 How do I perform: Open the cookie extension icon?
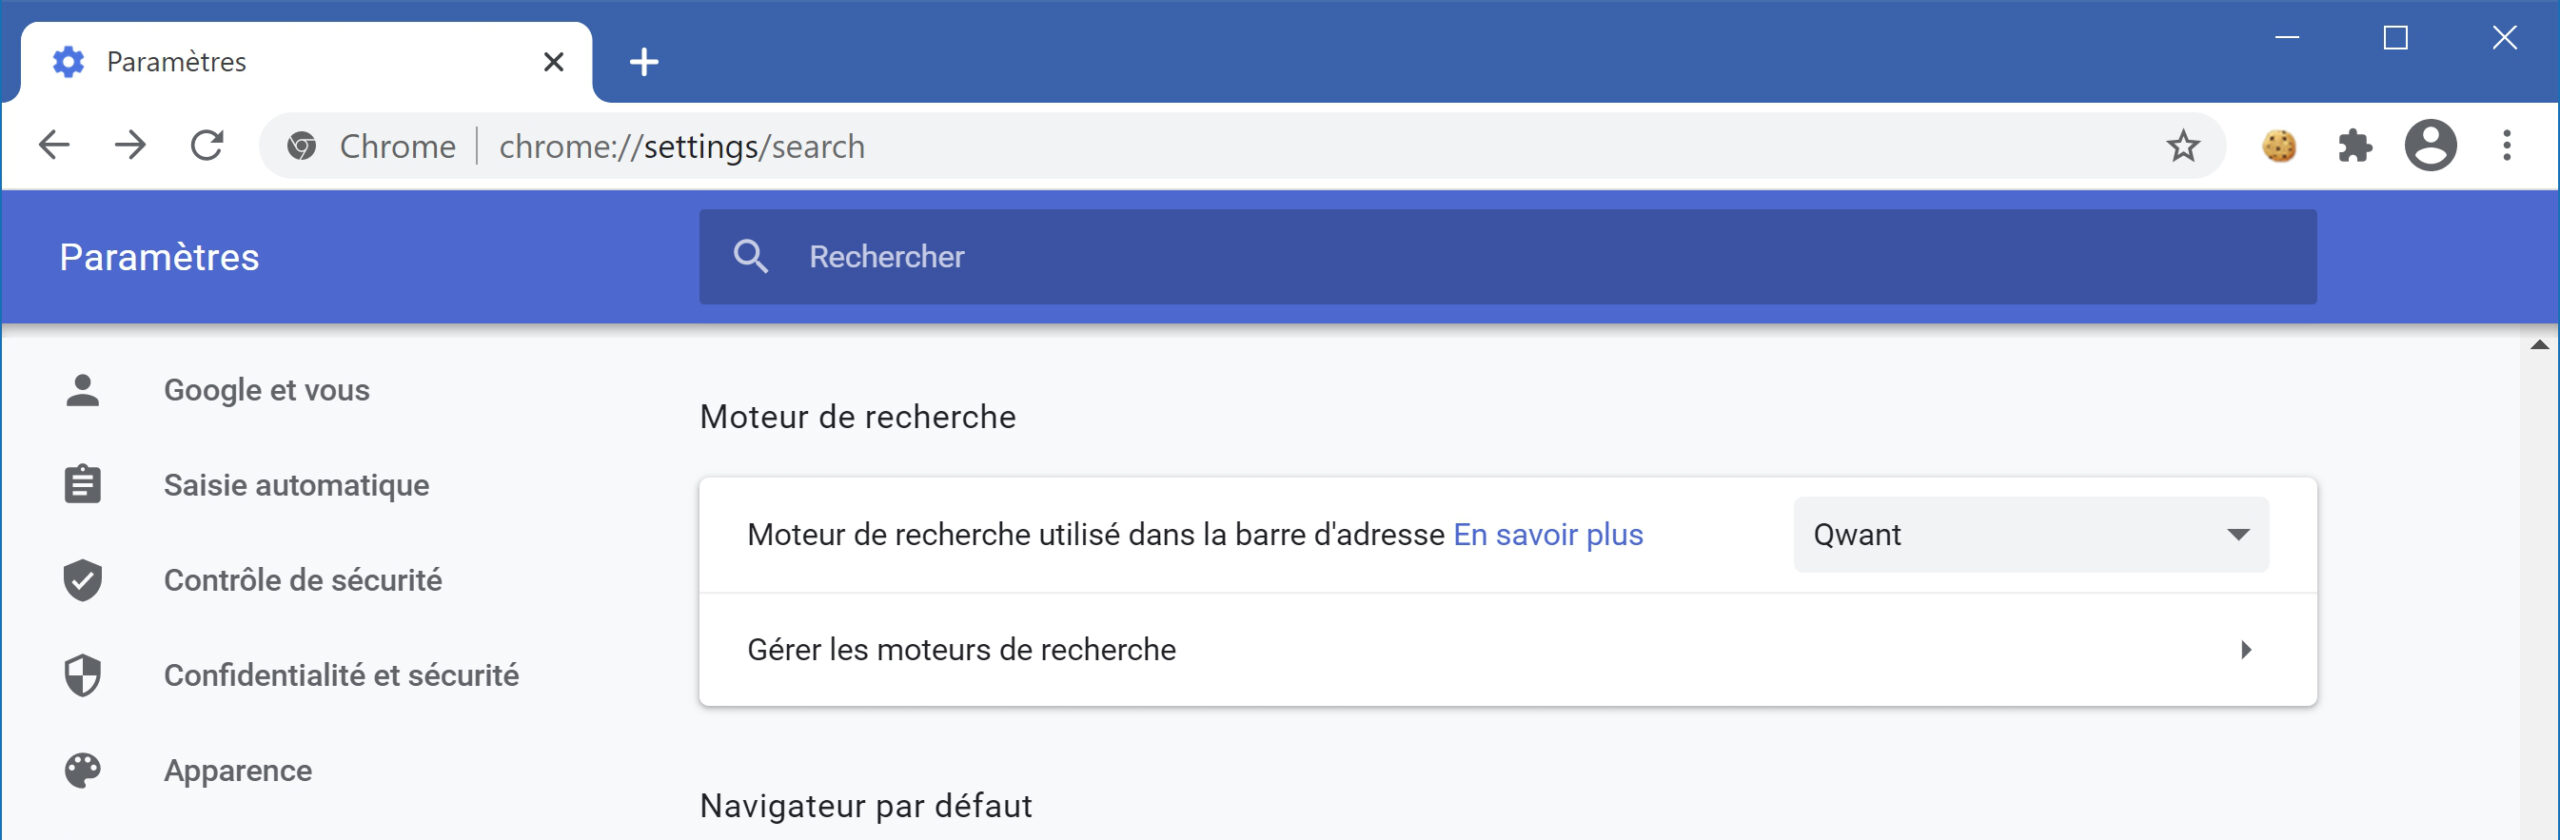coord(2279,146)
